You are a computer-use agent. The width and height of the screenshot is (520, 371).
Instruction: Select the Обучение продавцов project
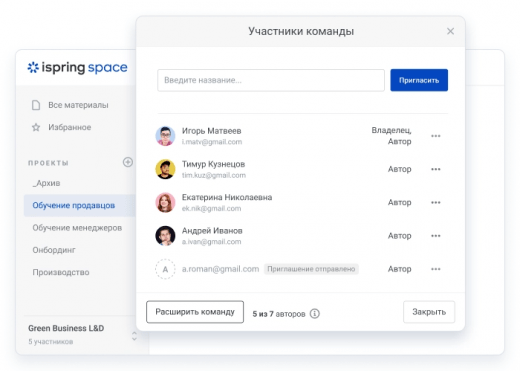click(x=80, y=205)
